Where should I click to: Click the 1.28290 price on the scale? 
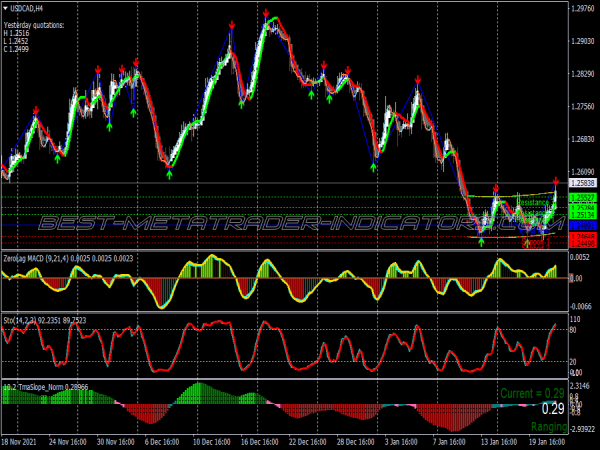click(583, 73)
